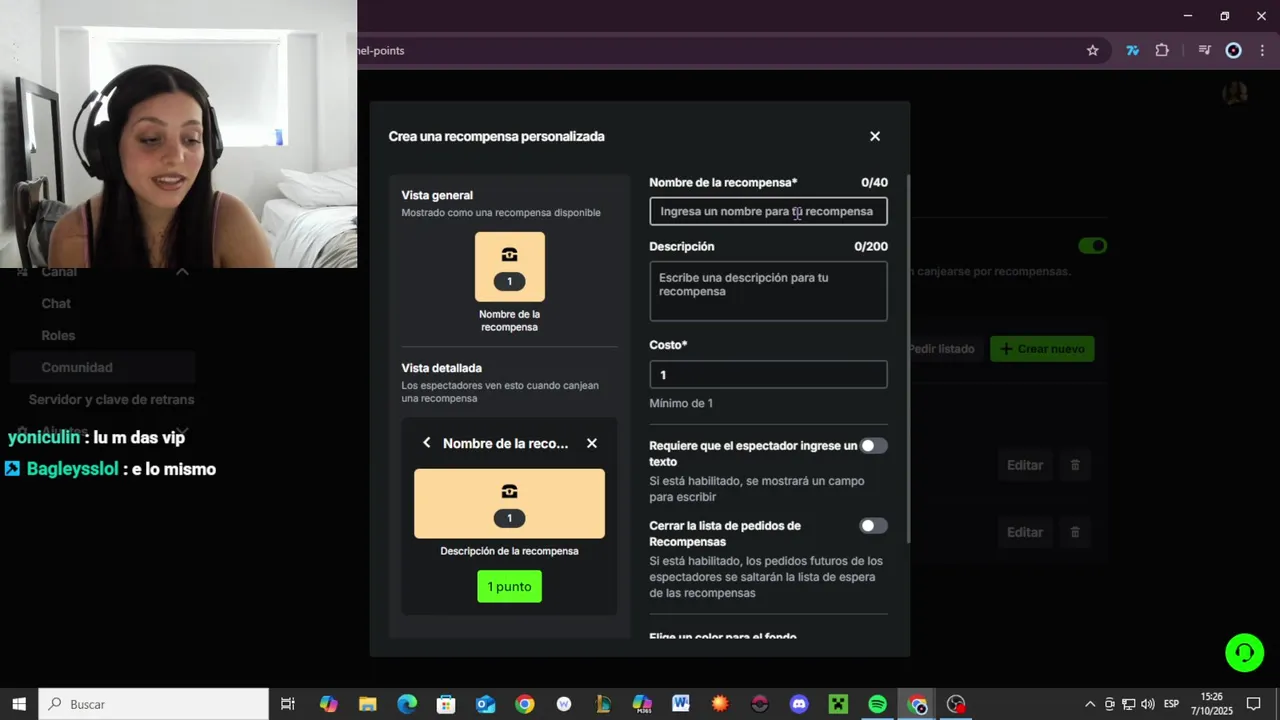Click the X in the detailed preview

(x=592, y=443)
